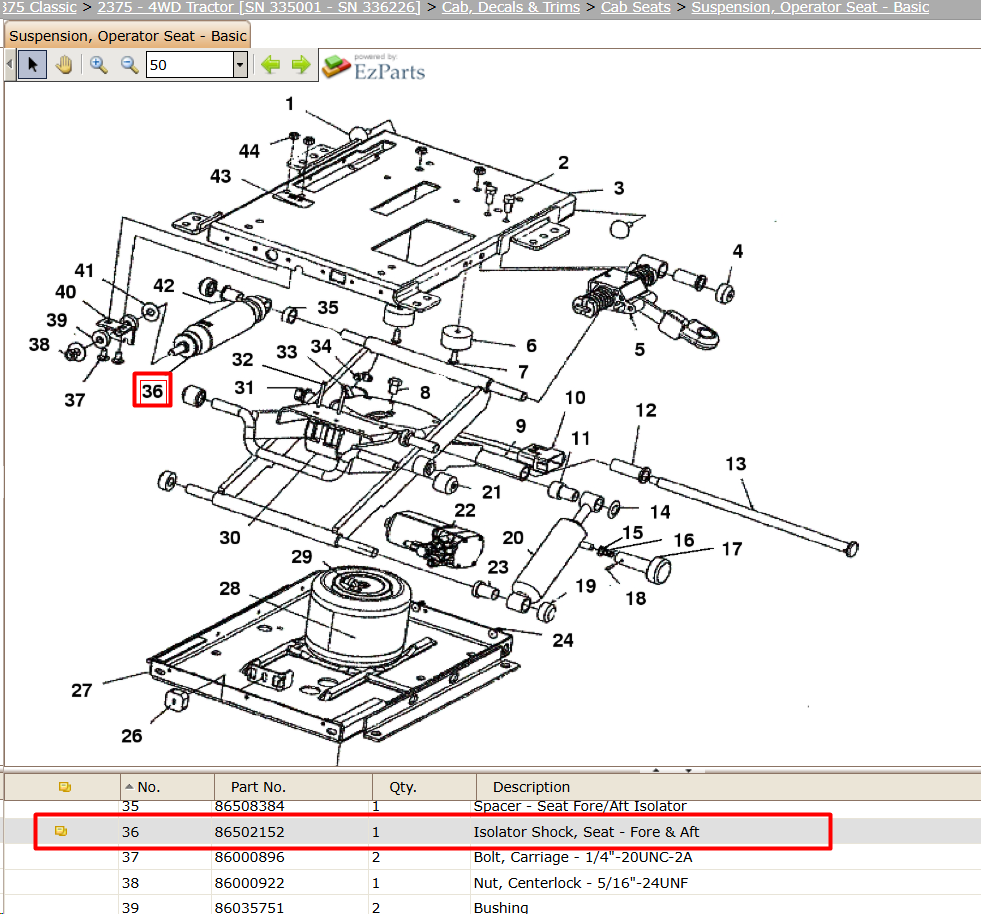The width and height of the screenshot is (981, 914).
Task: Open the zoom level dropdown arrow
Action: [x=240, y=64]
